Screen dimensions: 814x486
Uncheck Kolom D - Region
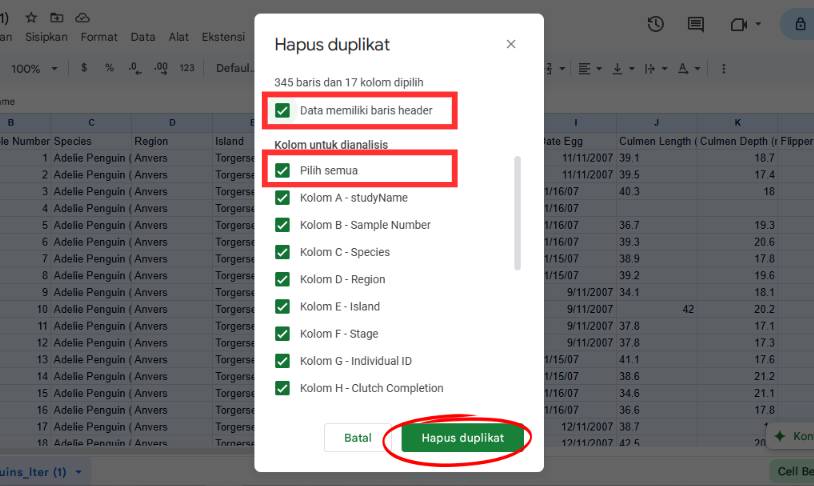[x=282, y=279]
